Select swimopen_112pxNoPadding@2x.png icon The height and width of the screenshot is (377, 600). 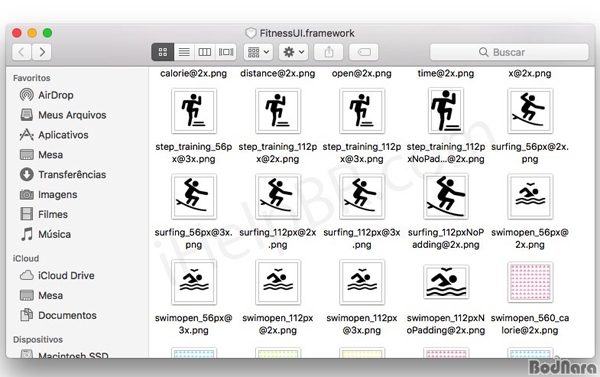coord(446,282)
